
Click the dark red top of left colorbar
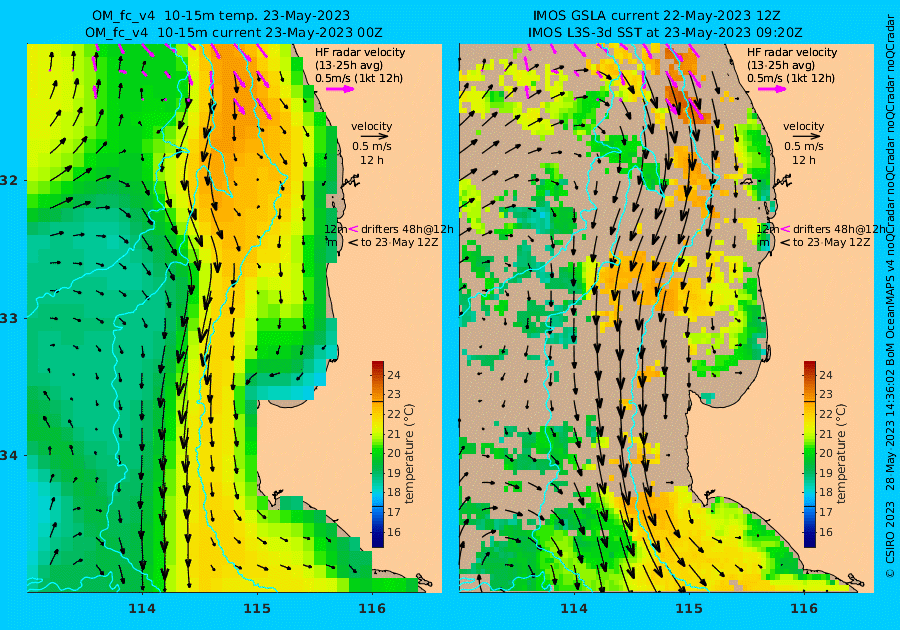tap(378, 365)
